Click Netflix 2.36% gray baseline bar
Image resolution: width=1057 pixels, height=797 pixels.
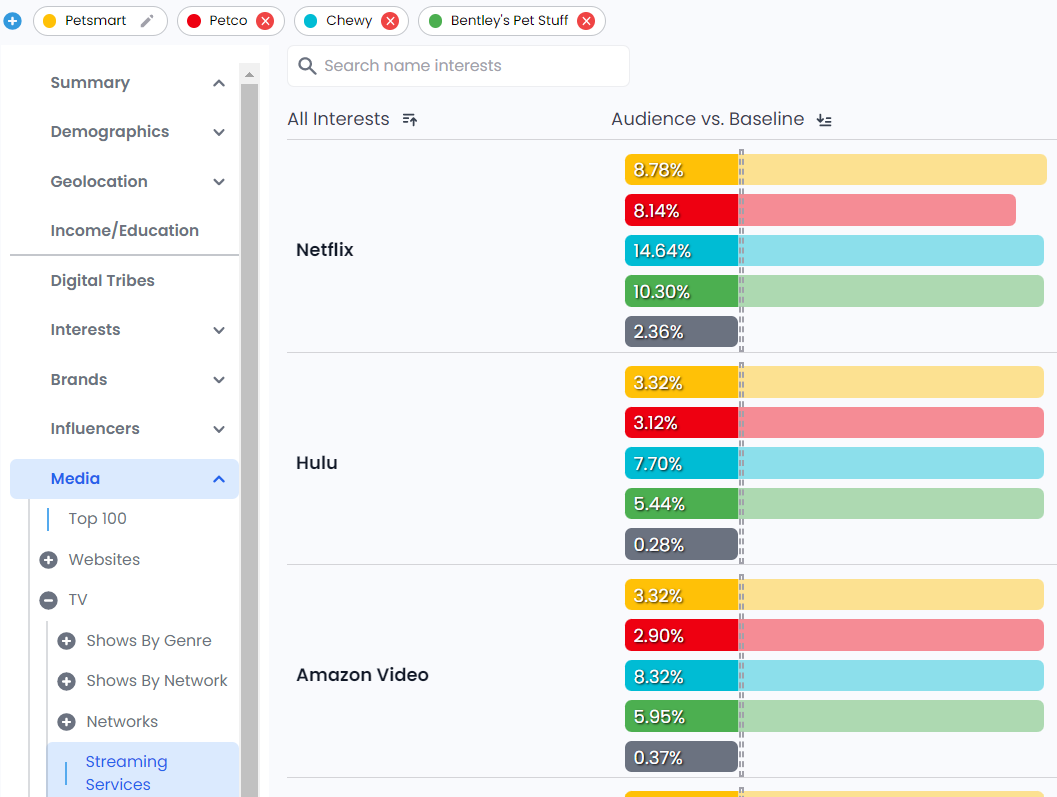682,332
